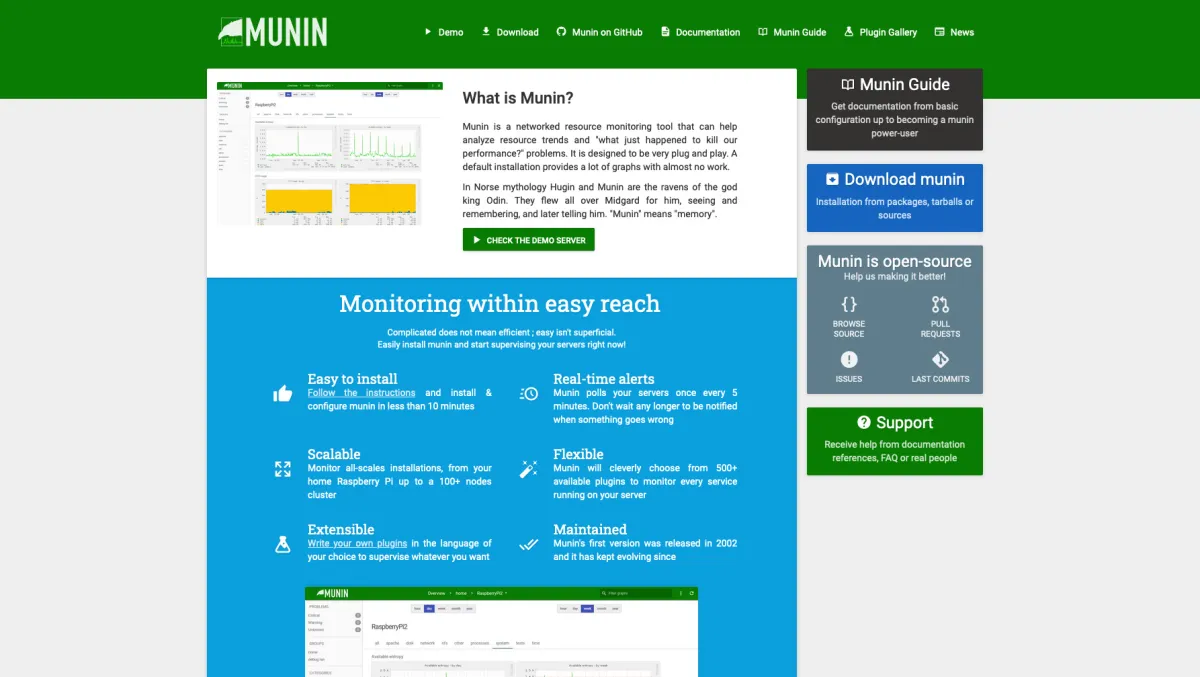The height and width of the screenshot is (677, 1200).
Task: Click the Documentation page icon in the navigation
Action: click(x=665, y=32)
